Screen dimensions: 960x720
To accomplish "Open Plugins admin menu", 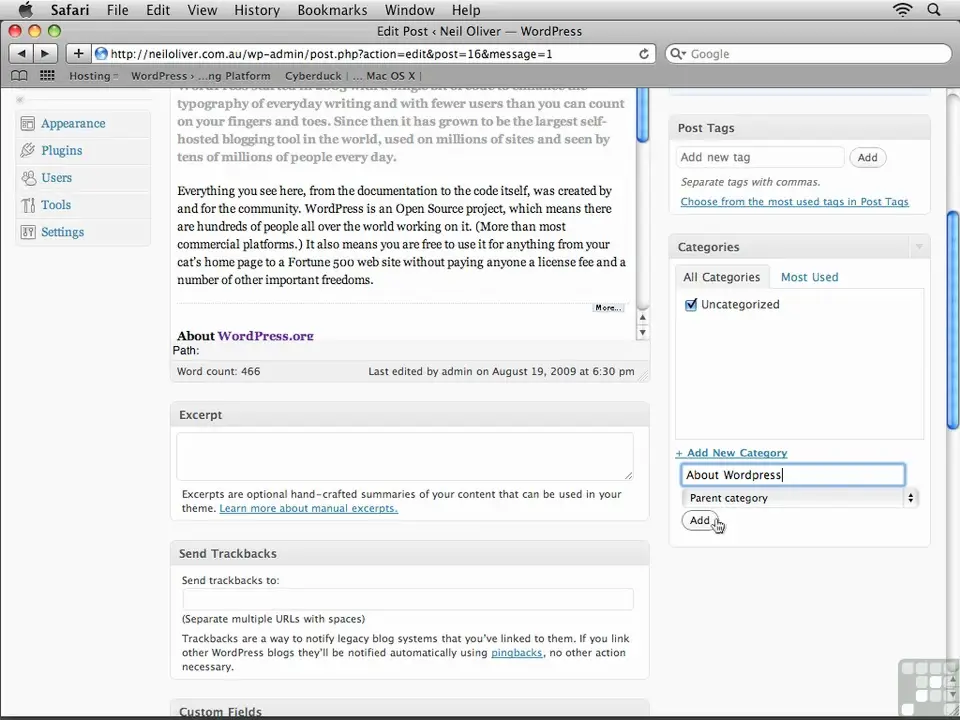I will [x=62, y=151].
